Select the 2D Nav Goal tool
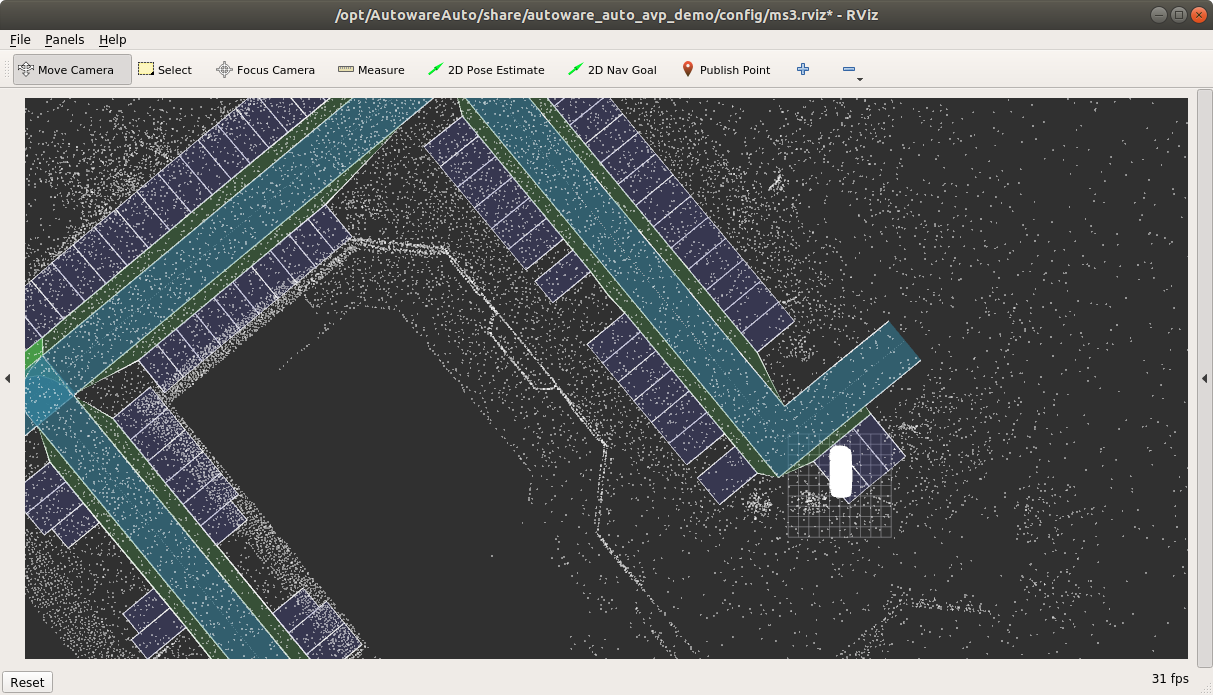 pyautogui.click(x=612, y=70)
